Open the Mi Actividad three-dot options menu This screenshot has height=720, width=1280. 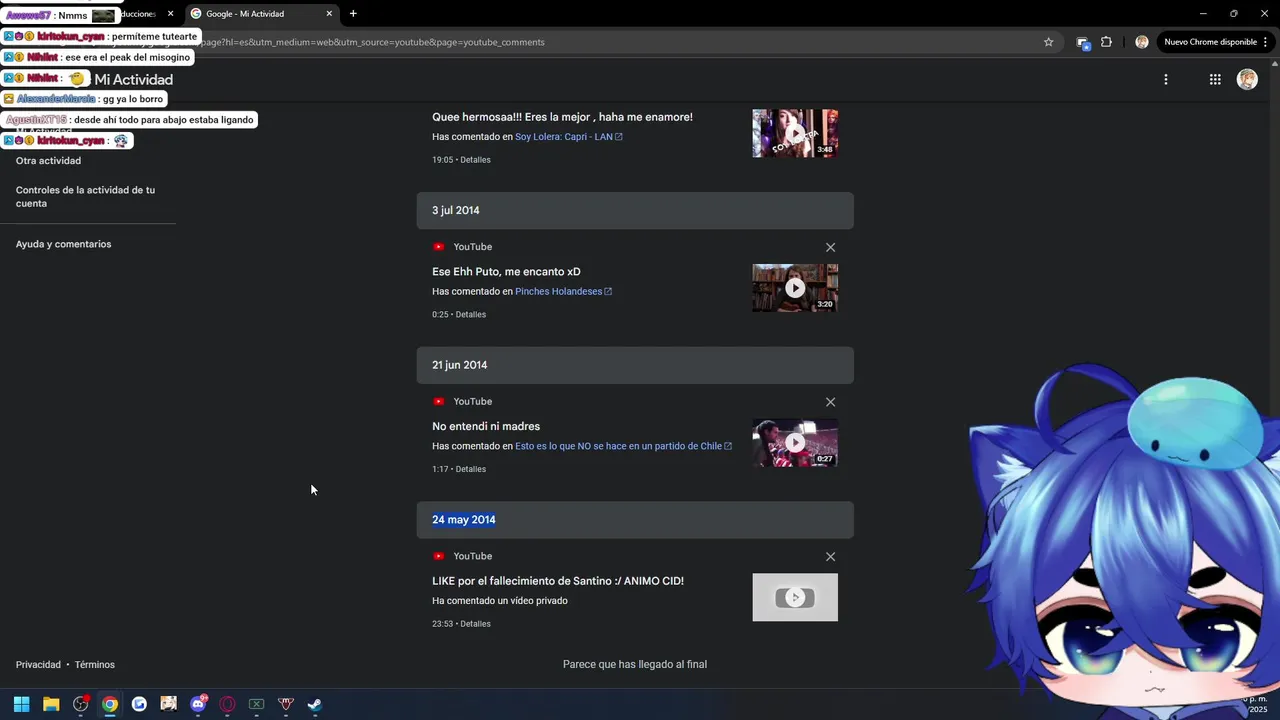click(x=1165, y=80)
